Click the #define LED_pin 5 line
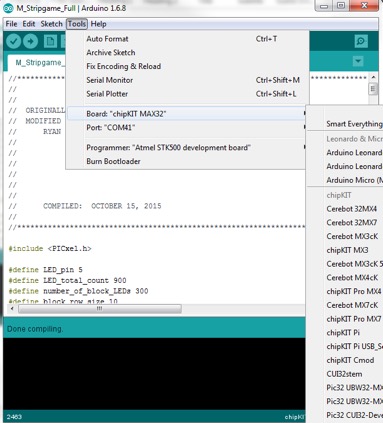 [45, 270]
